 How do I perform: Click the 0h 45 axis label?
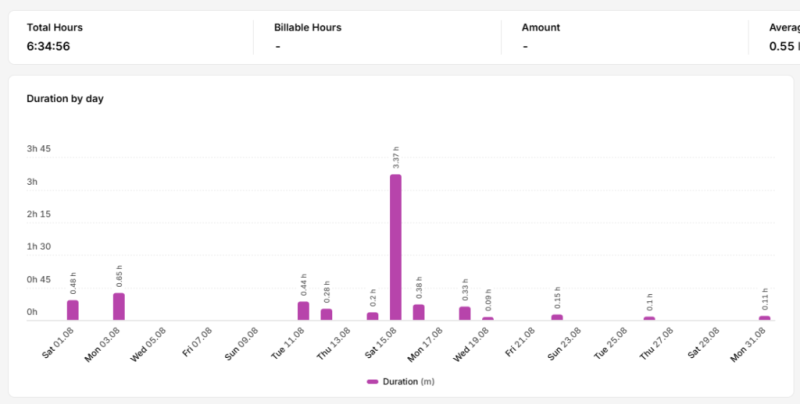[x=39, y=280]
